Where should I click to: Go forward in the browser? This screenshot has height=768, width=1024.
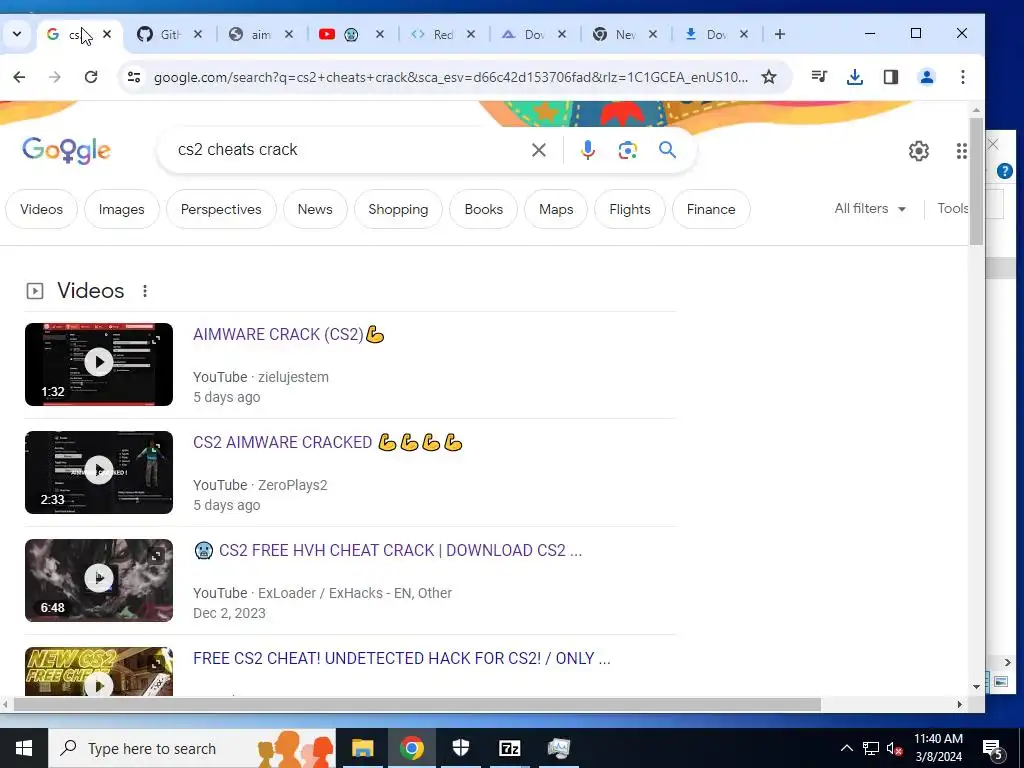55,77
